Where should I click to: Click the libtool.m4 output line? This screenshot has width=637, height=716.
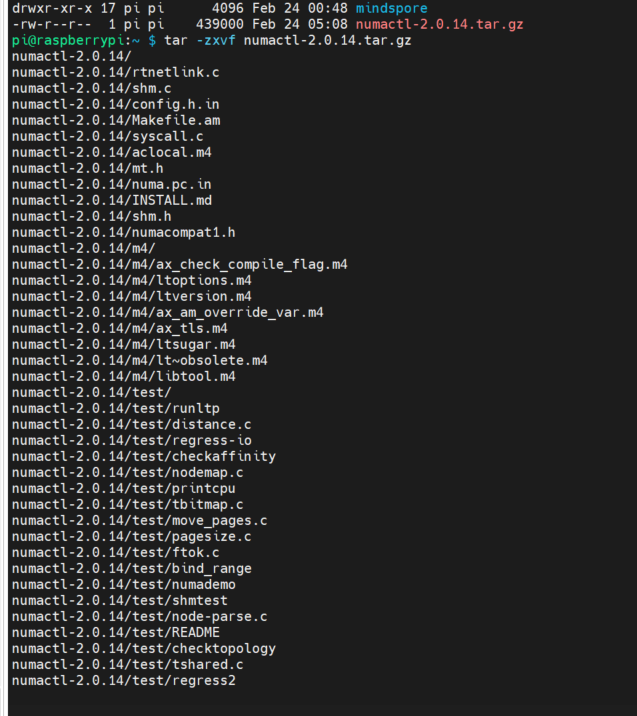(x=123, y=376)
